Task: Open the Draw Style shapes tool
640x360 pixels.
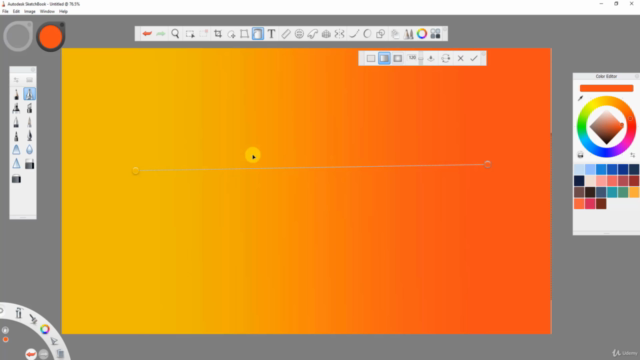Action: click(380, 34)
